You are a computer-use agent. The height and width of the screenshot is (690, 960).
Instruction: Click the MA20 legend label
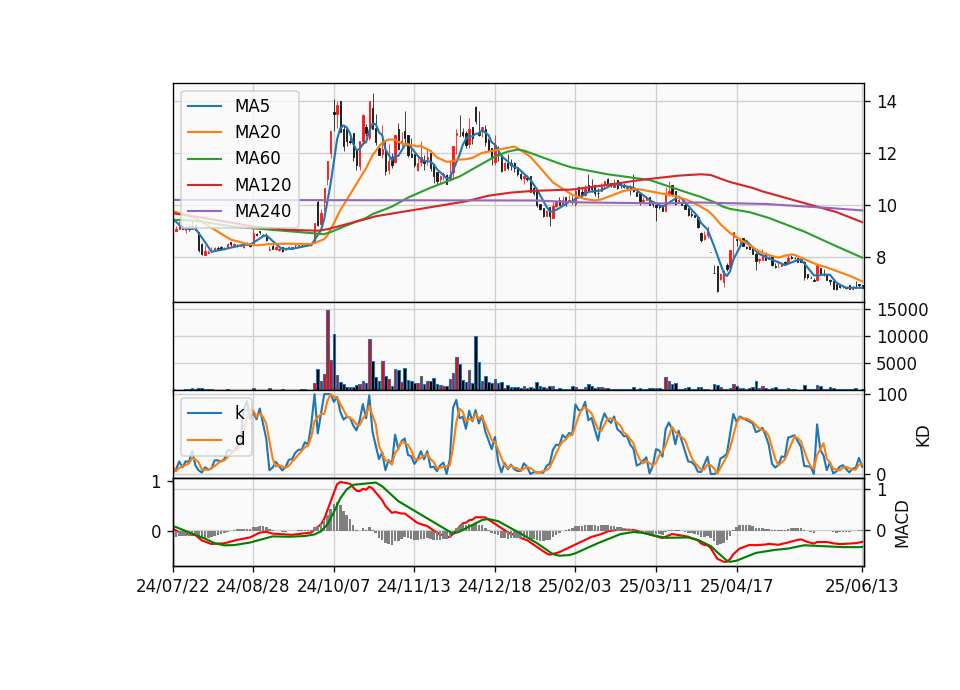click(x=257, y=132)
